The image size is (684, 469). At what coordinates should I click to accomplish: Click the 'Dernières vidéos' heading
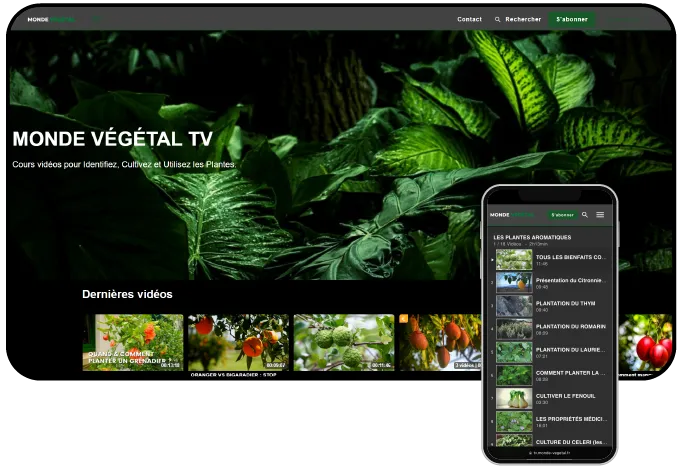click(127, 294)
